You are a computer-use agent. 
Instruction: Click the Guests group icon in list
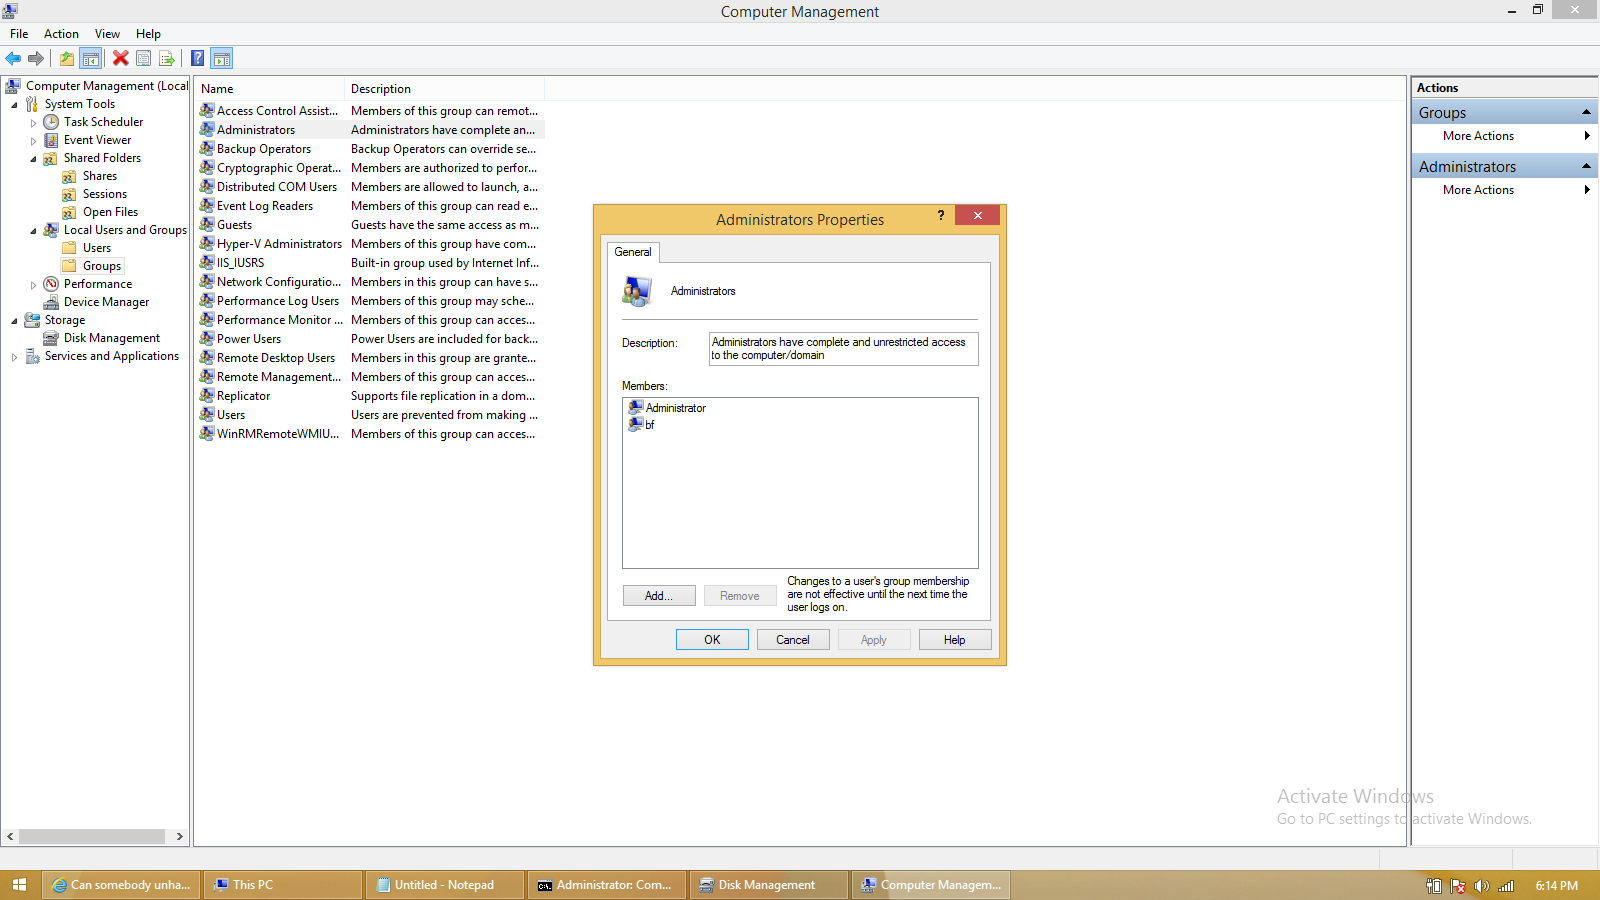(x=207, y=225)
